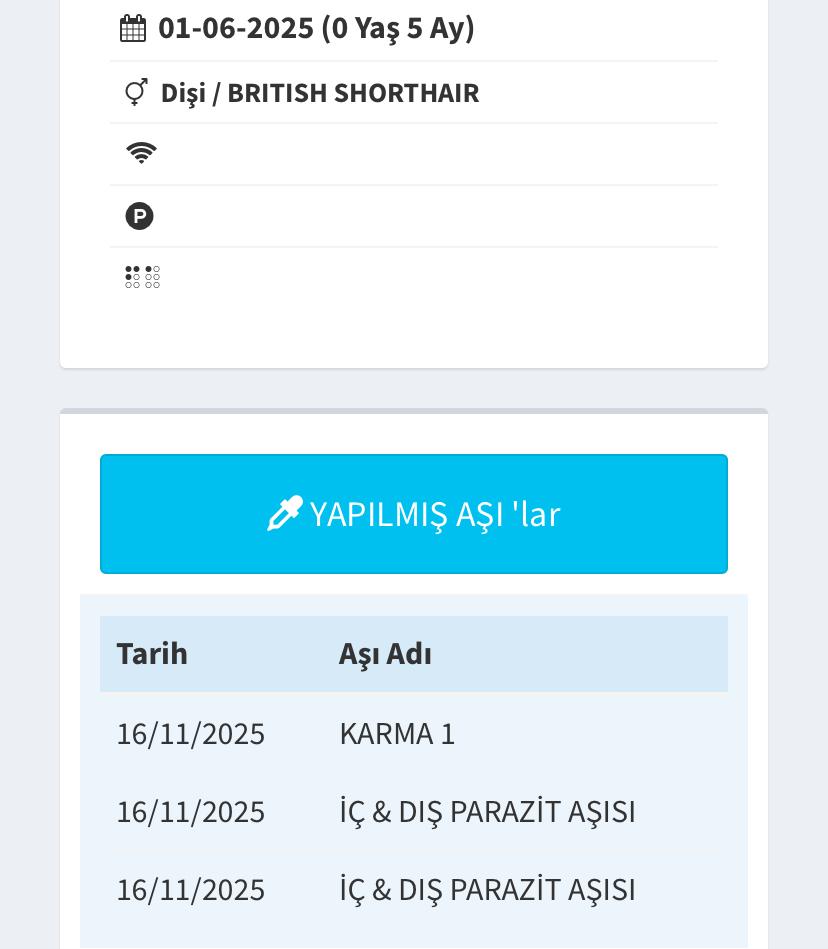Screen dimensions: 828x949
Task: Click the circled P icon
Action: click(139, 216)
